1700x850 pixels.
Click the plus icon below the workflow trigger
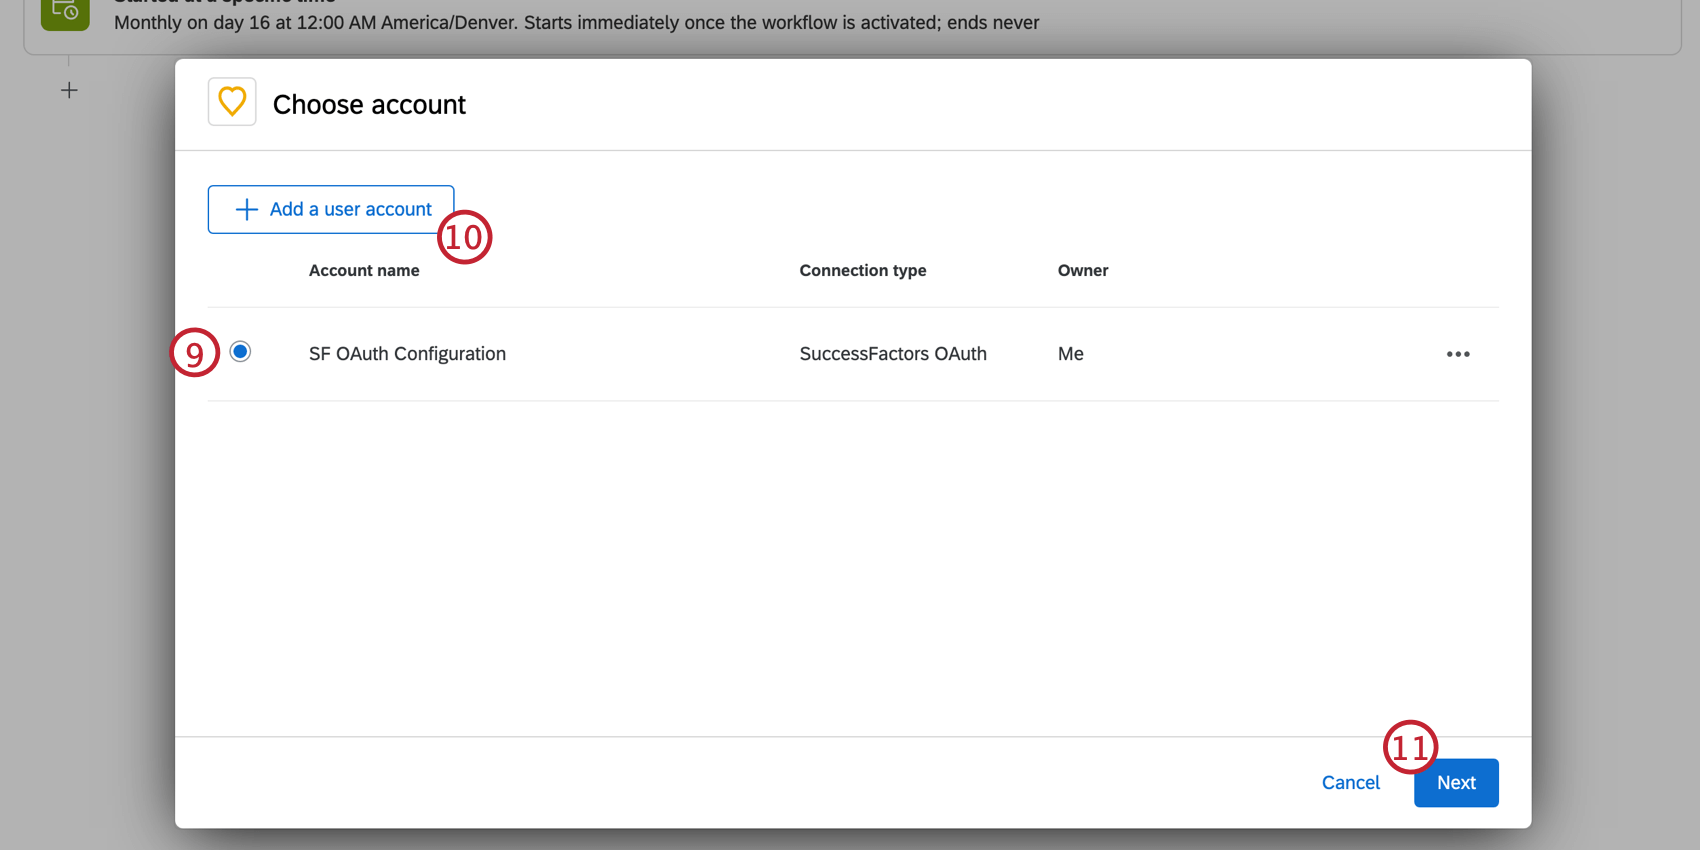tap(69, 91)
